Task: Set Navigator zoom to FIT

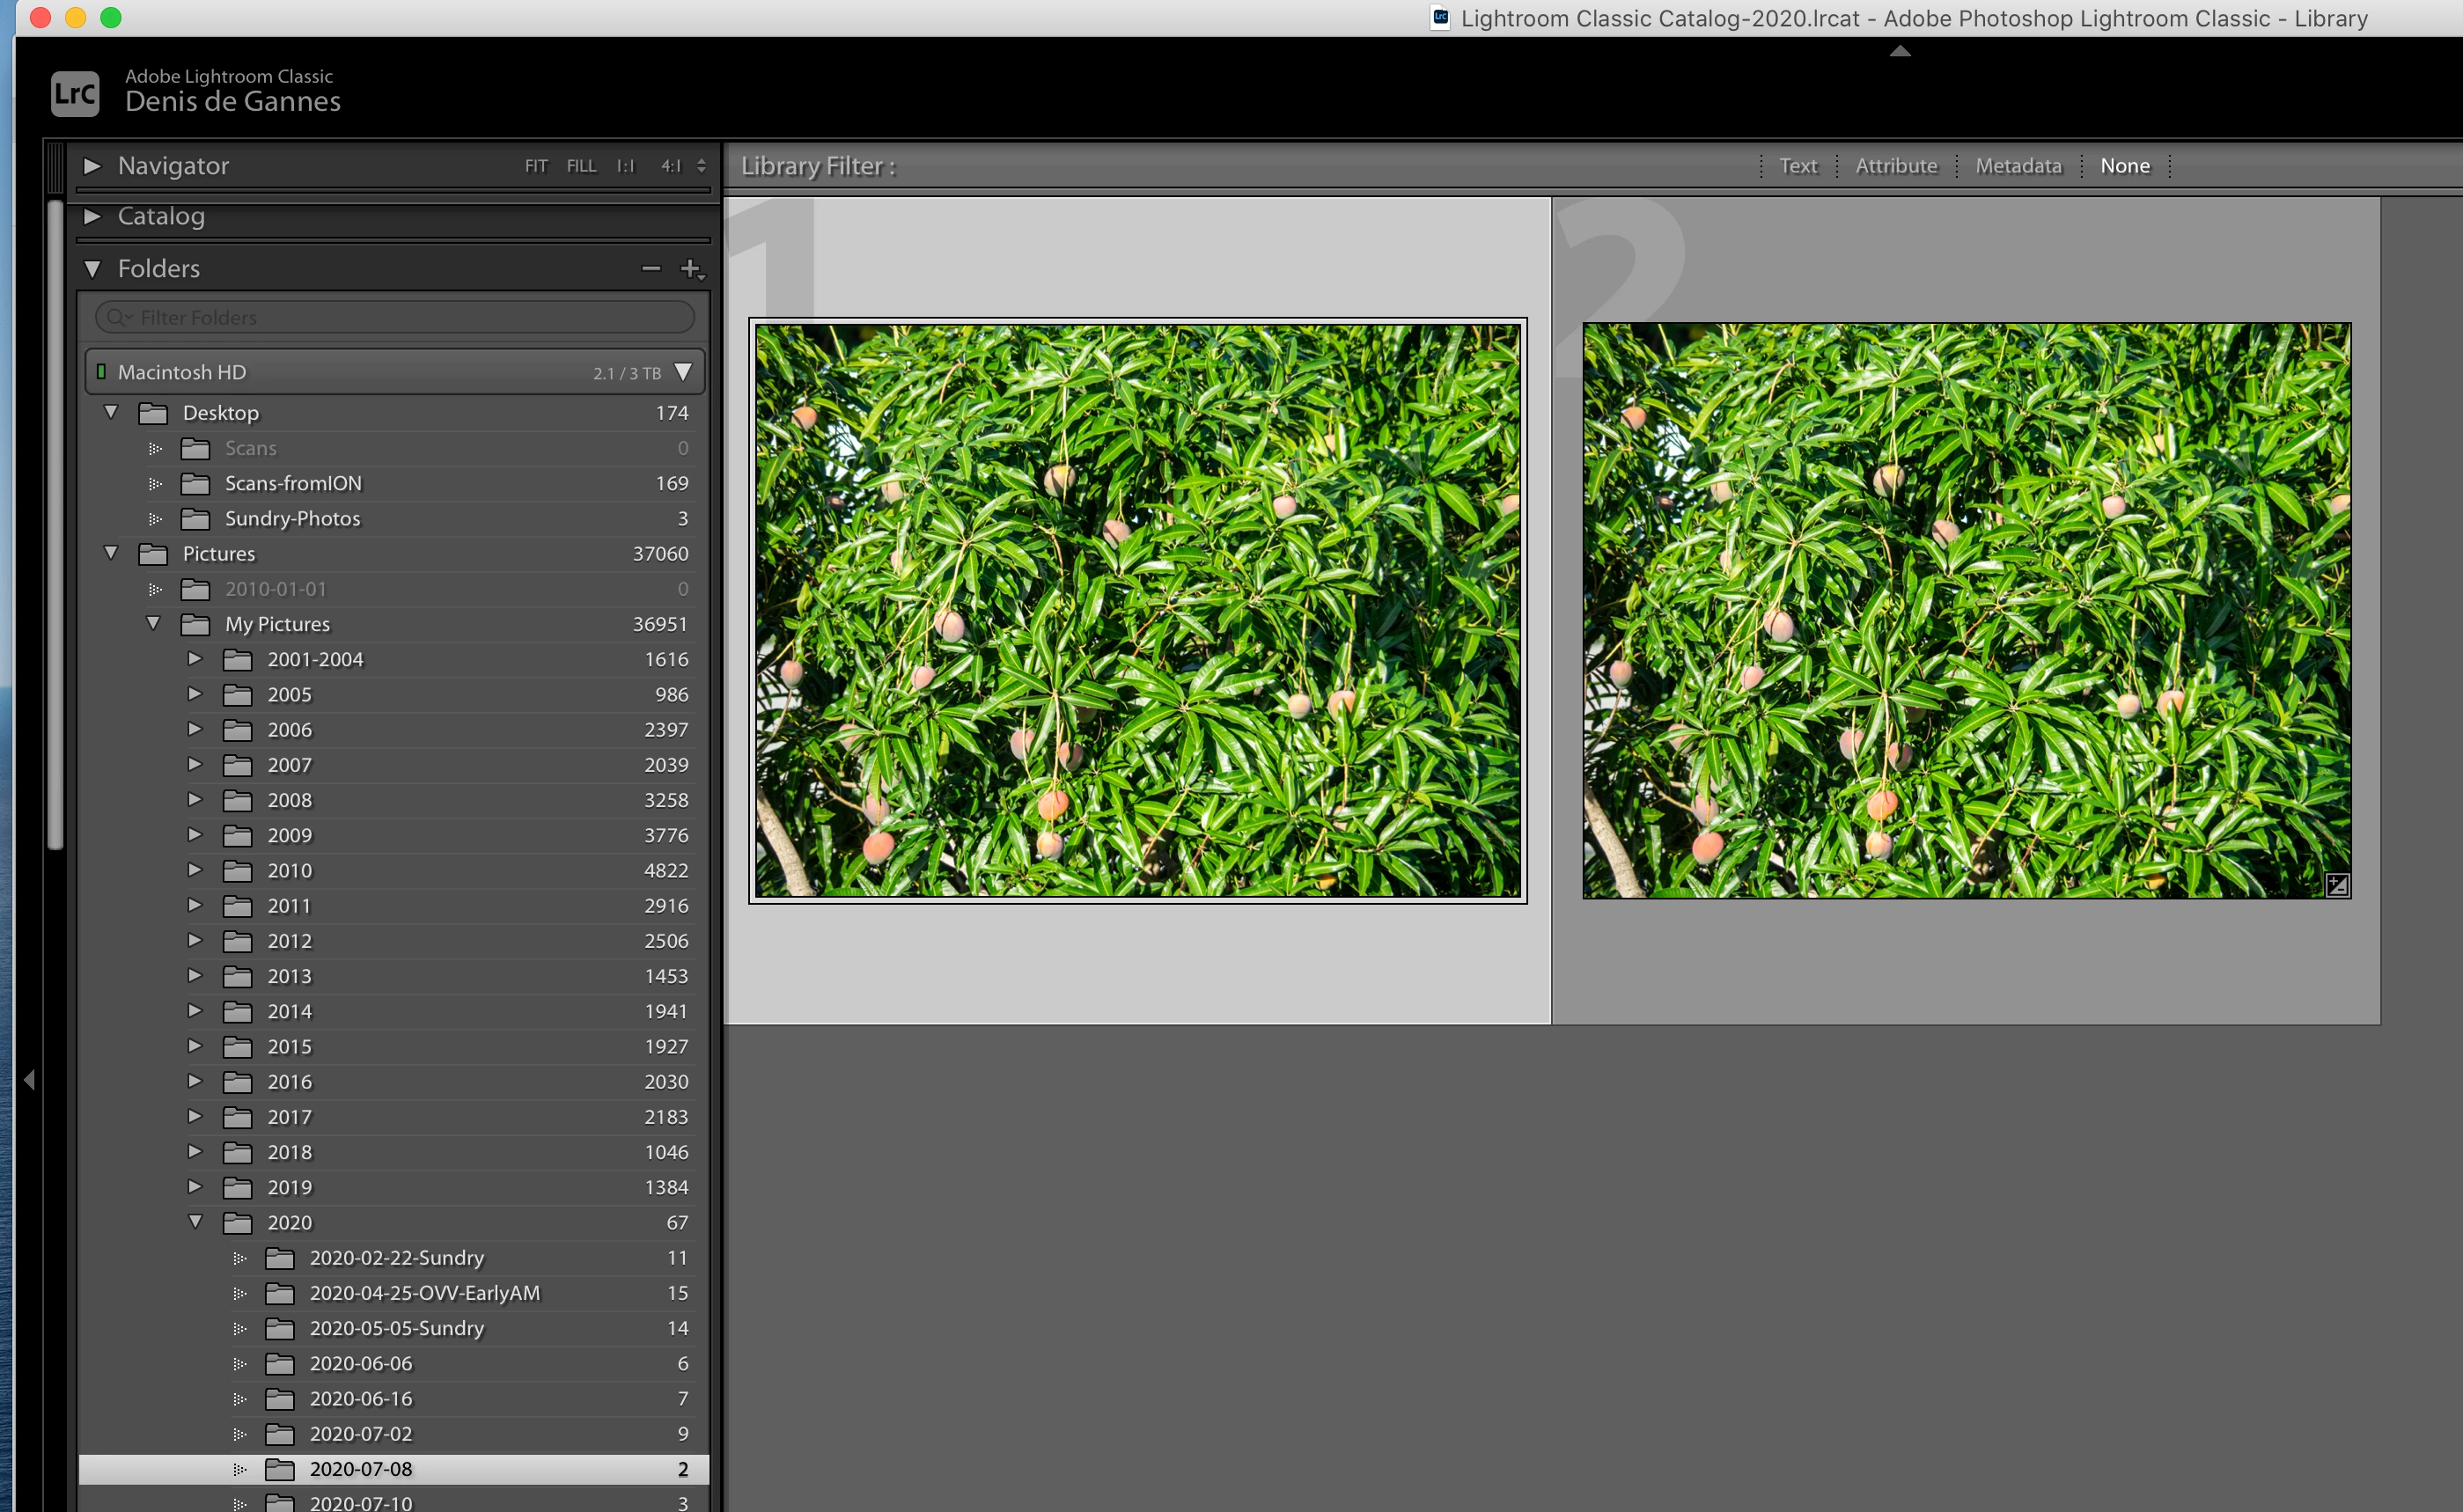Action: [536, 166]
